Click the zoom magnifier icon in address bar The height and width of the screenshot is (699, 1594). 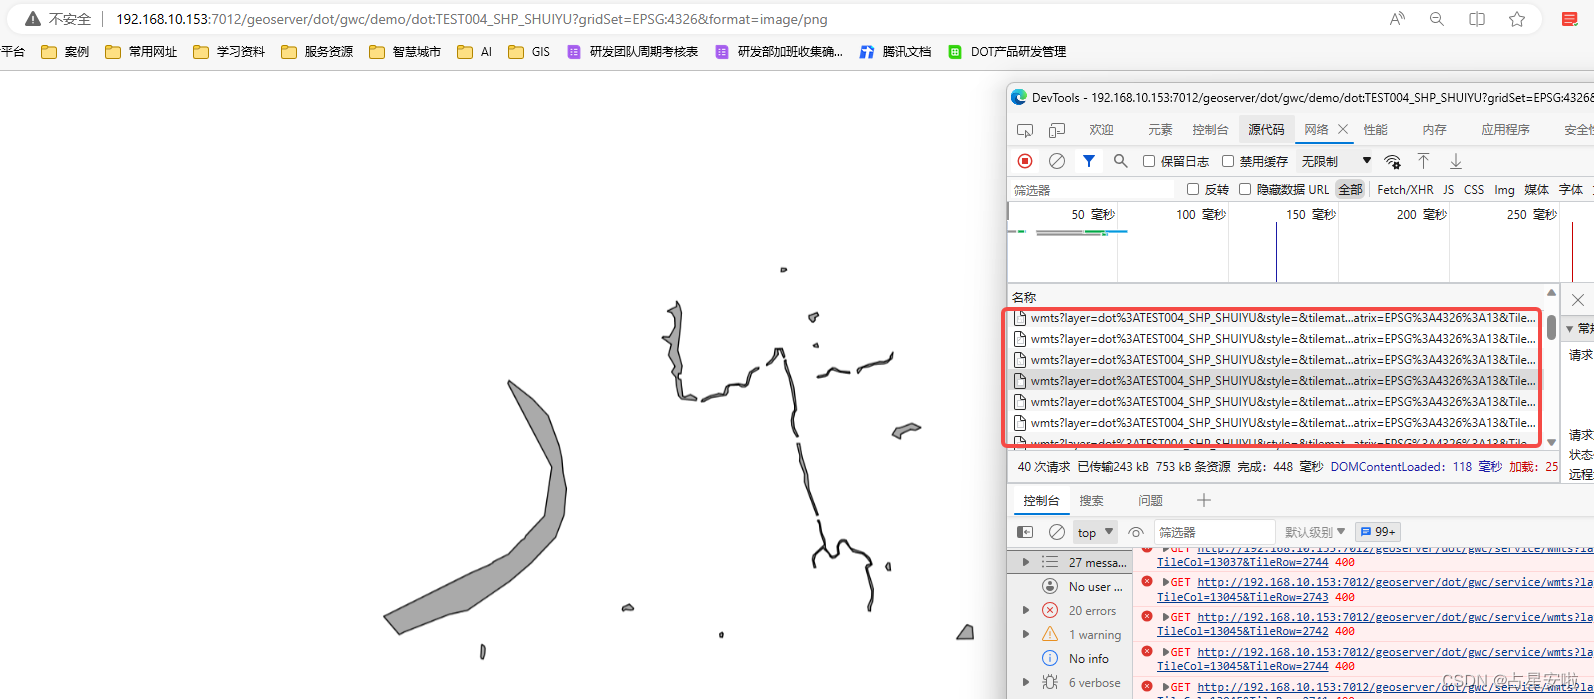[1437, 19]
